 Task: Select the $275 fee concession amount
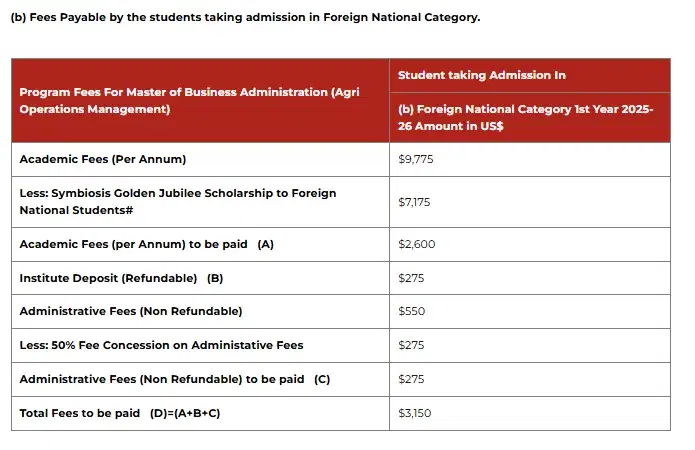[411, 345]
